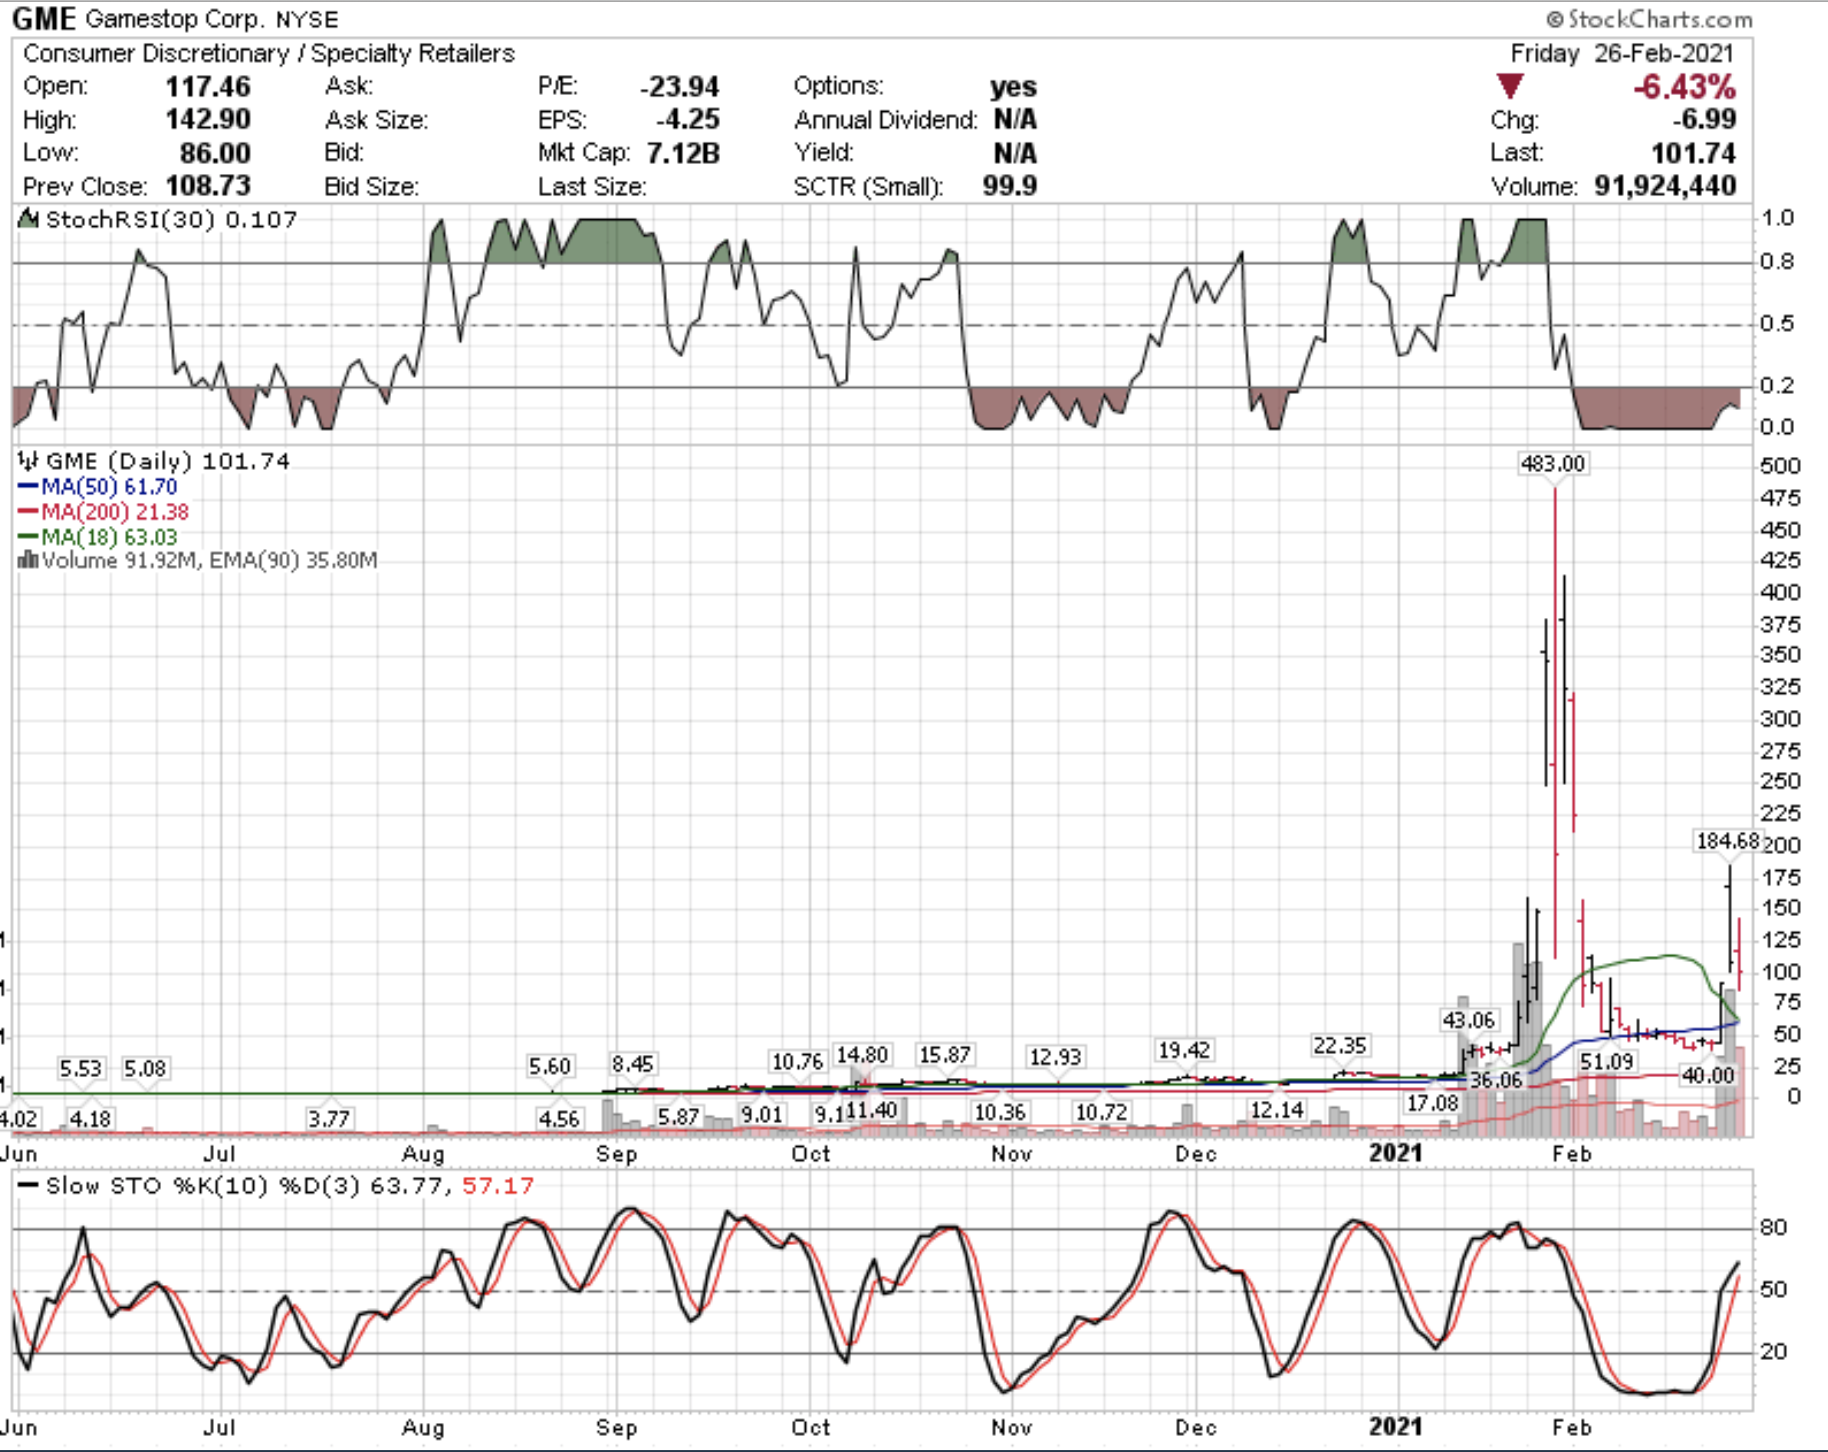Click the MA(50) 61.70 legend entry

coord(109,487)
